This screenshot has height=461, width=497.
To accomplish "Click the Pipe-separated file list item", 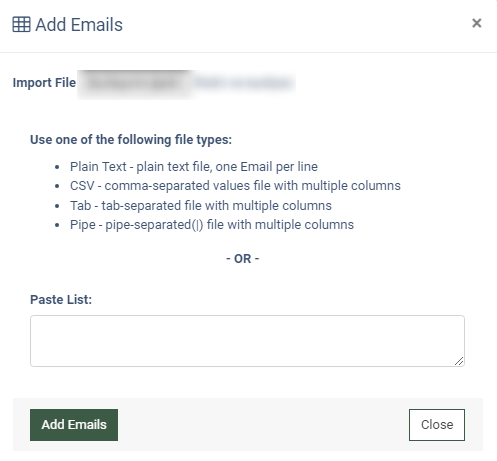I will pyautogui.click(x=212, y=225).
